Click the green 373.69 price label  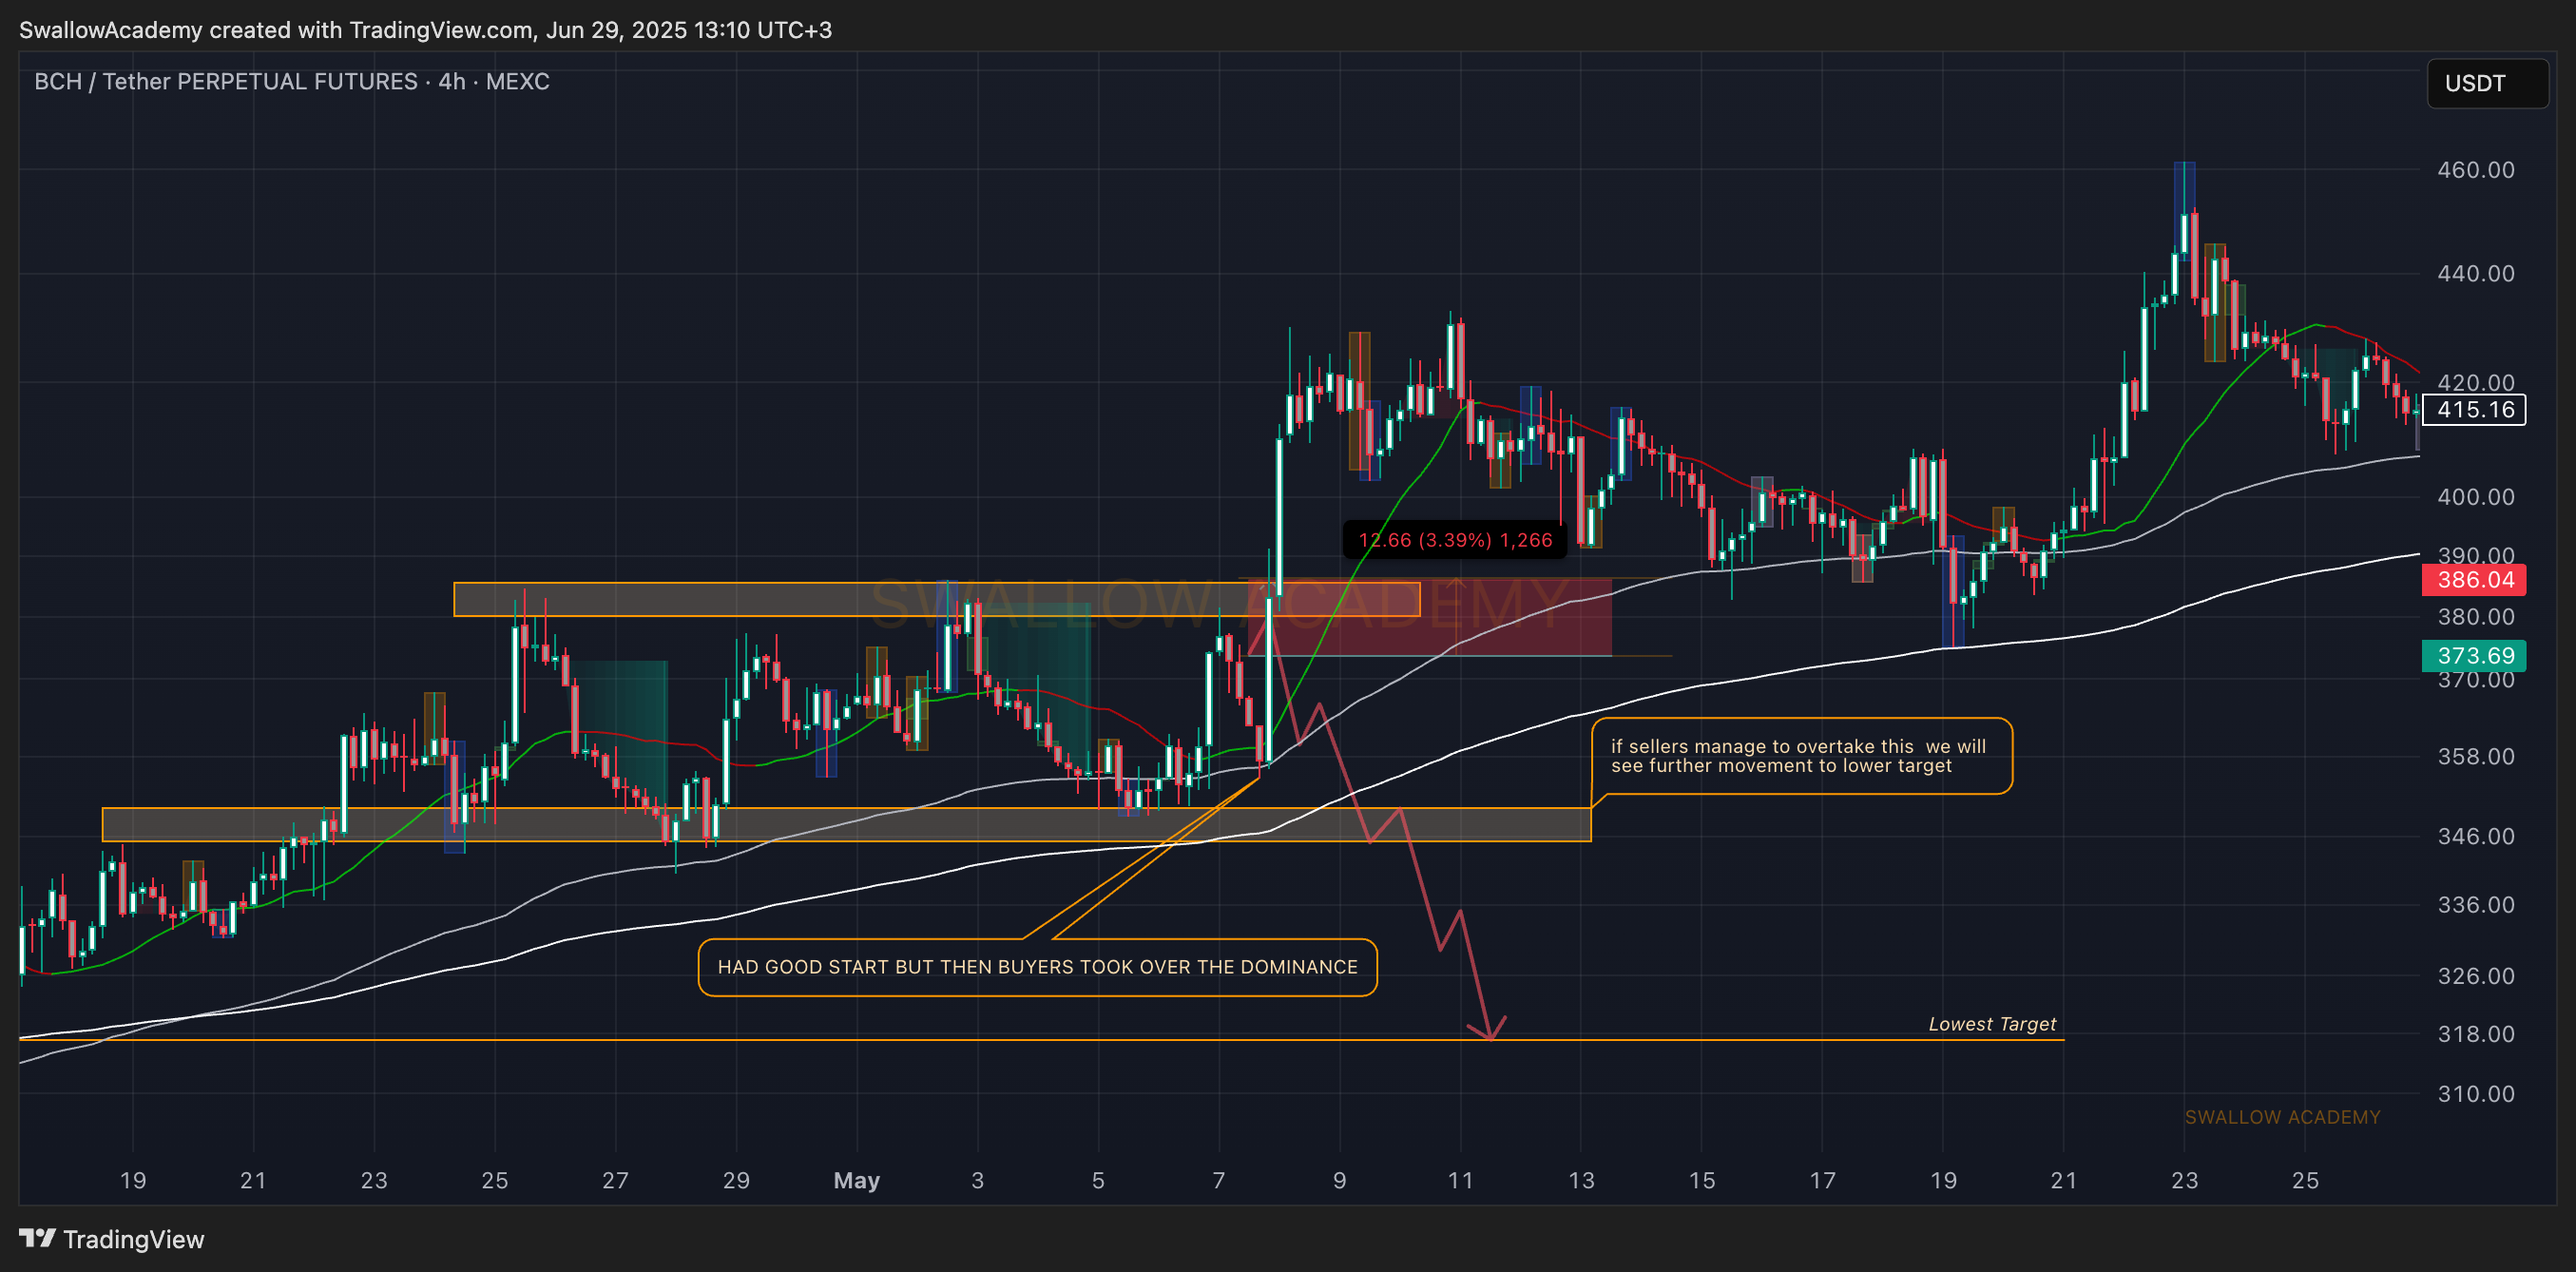click(2474, 655)
